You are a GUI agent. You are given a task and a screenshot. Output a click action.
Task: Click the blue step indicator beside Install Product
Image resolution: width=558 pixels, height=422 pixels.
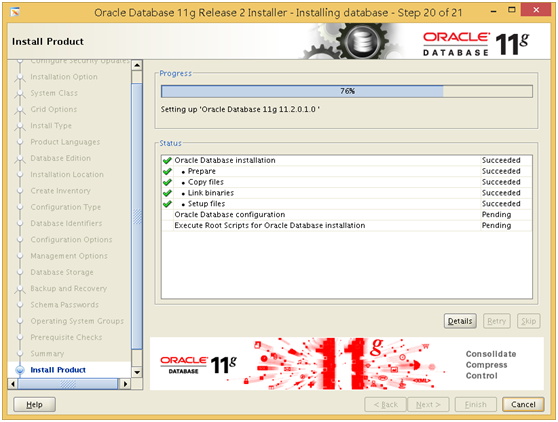[20, 370]
